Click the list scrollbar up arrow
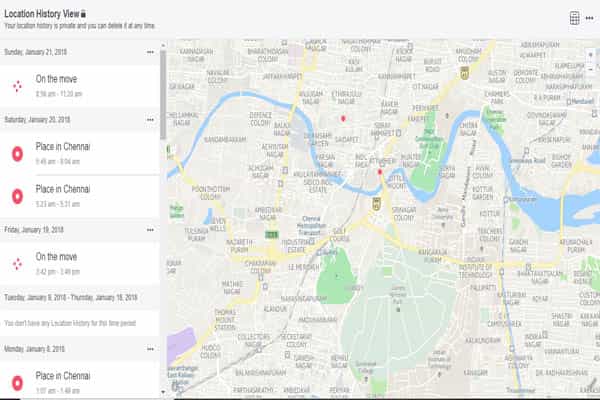Screen dimensions: 600x400 [163, 45]
